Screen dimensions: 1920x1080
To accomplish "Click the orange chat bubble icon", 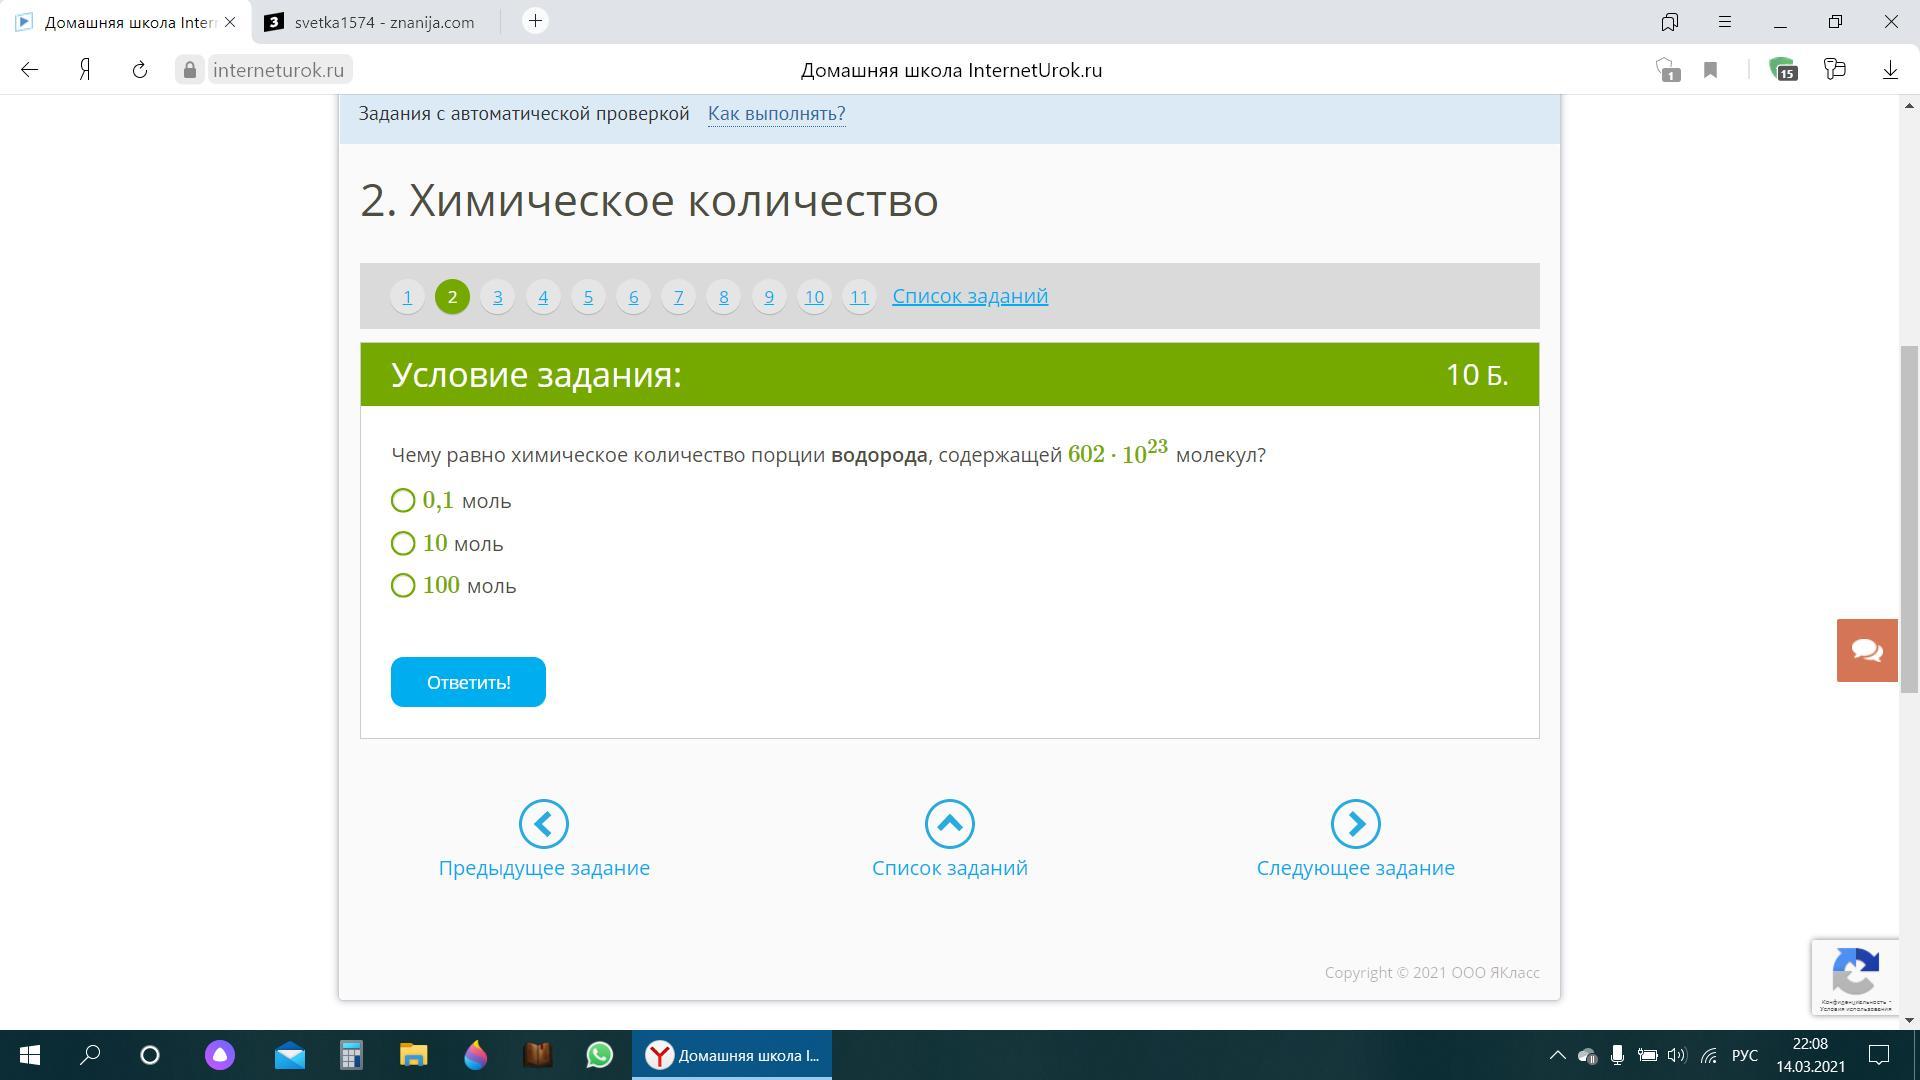I will pyautogui.click(x=1866, y=650).
